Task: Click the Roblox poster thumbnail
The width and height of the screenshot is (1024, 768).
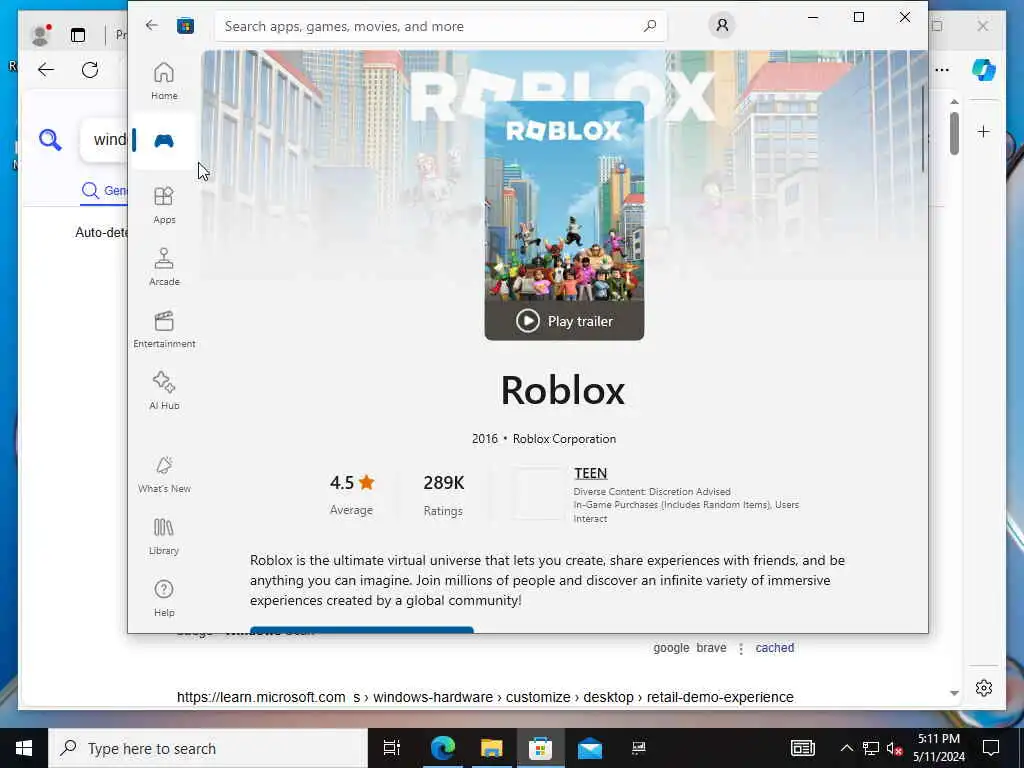Action: click(564, 201)
